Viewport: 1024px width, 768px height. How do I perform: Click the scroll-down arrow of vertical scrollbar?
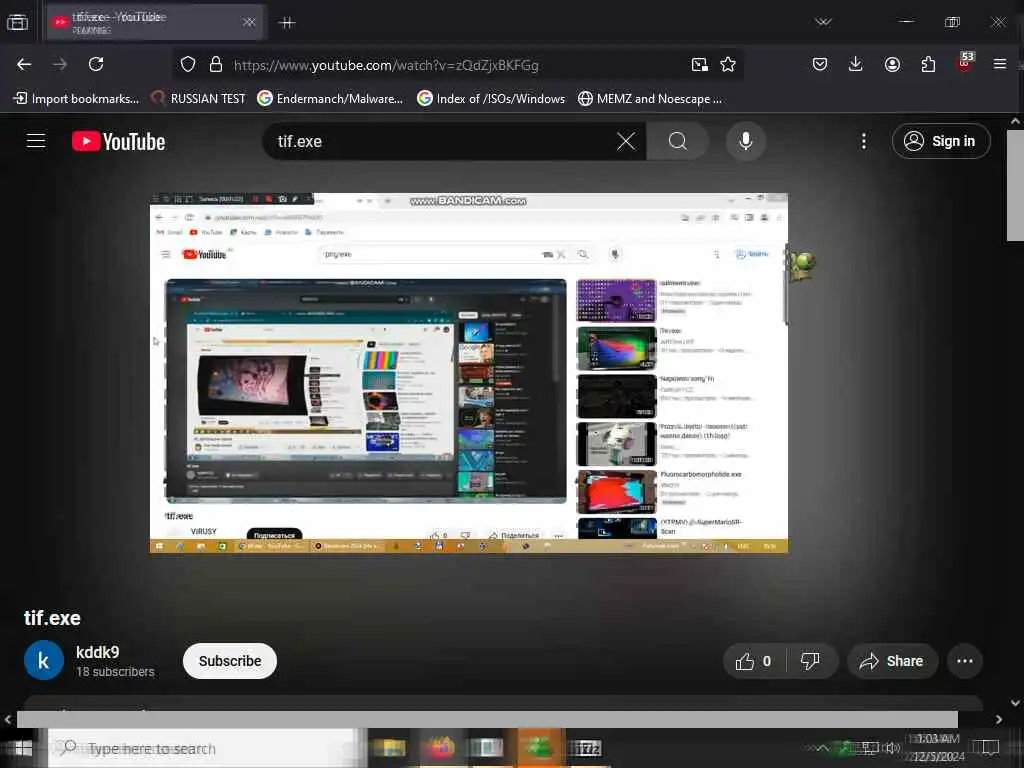[x=1015, y=703]
